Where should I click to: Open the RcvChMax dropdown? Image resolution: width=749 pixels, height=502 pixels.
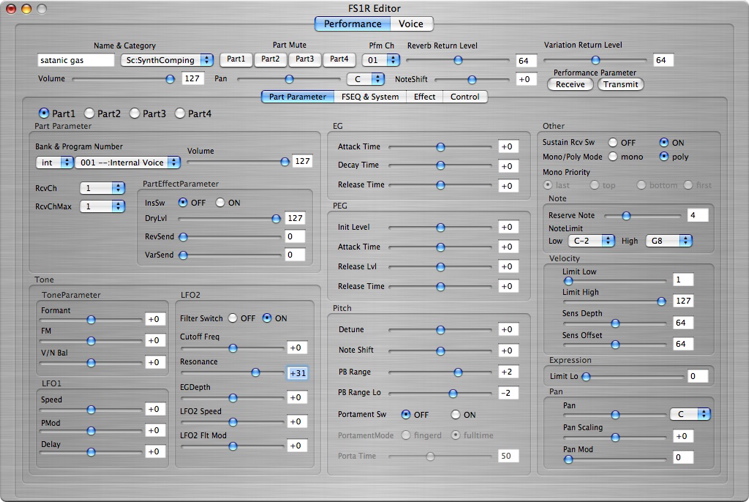102,206
